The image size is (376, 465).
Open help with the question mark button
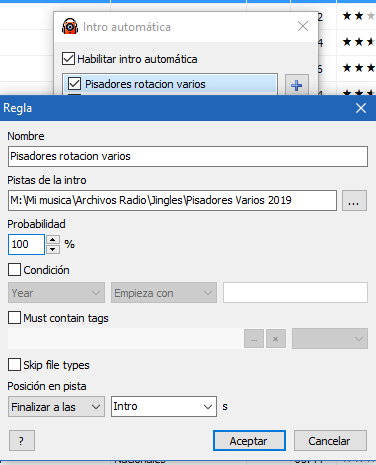tap(22, 441)
